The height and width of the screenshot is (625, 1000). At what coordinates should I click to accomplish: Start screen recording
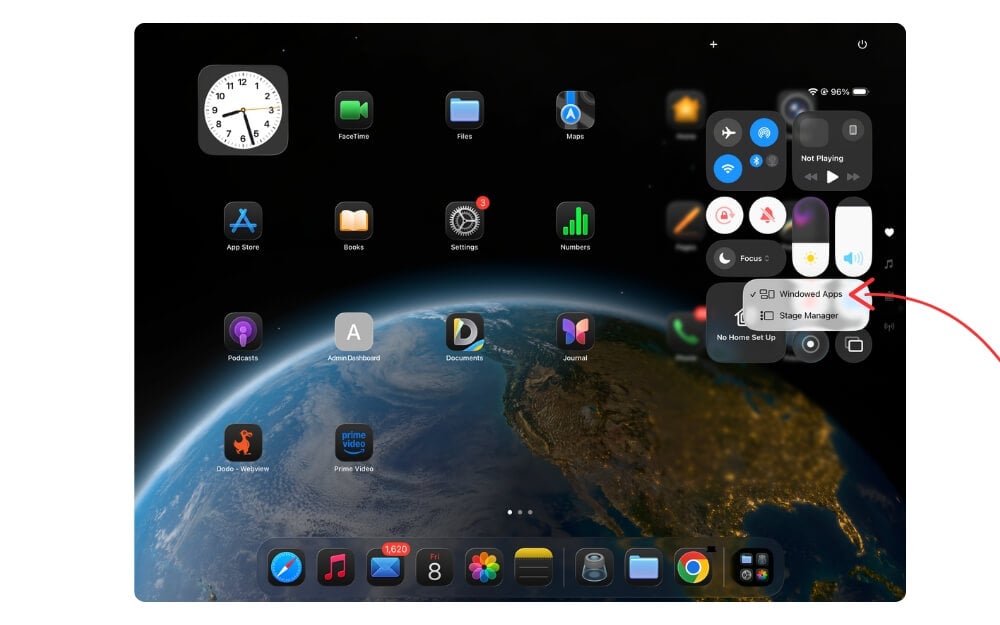810,344
